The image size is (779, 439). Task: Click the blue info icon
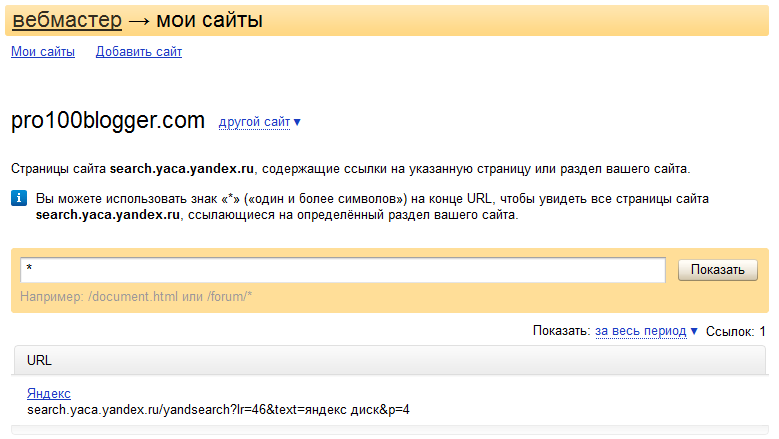click(x=19, y=199)
